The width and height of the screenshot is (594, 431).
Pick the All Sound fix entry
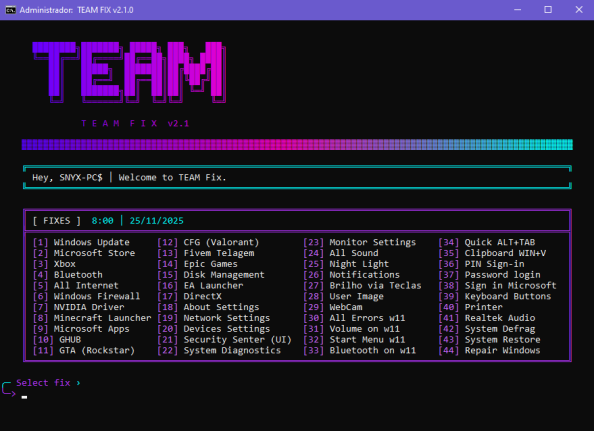pyautogui.click(x=341, y=253)
